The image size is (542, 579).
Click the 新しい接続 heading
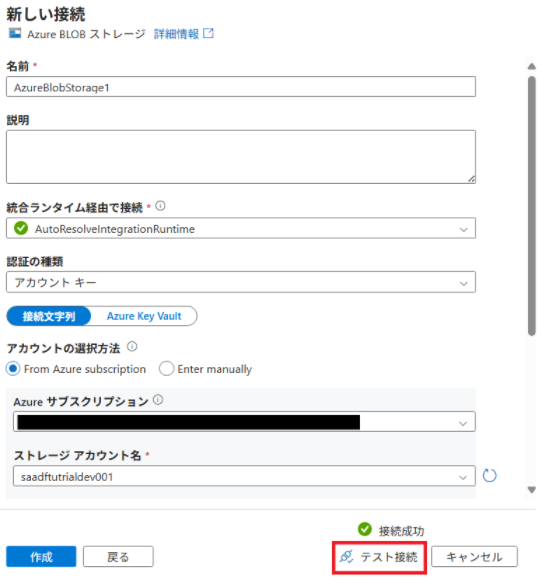46,14
